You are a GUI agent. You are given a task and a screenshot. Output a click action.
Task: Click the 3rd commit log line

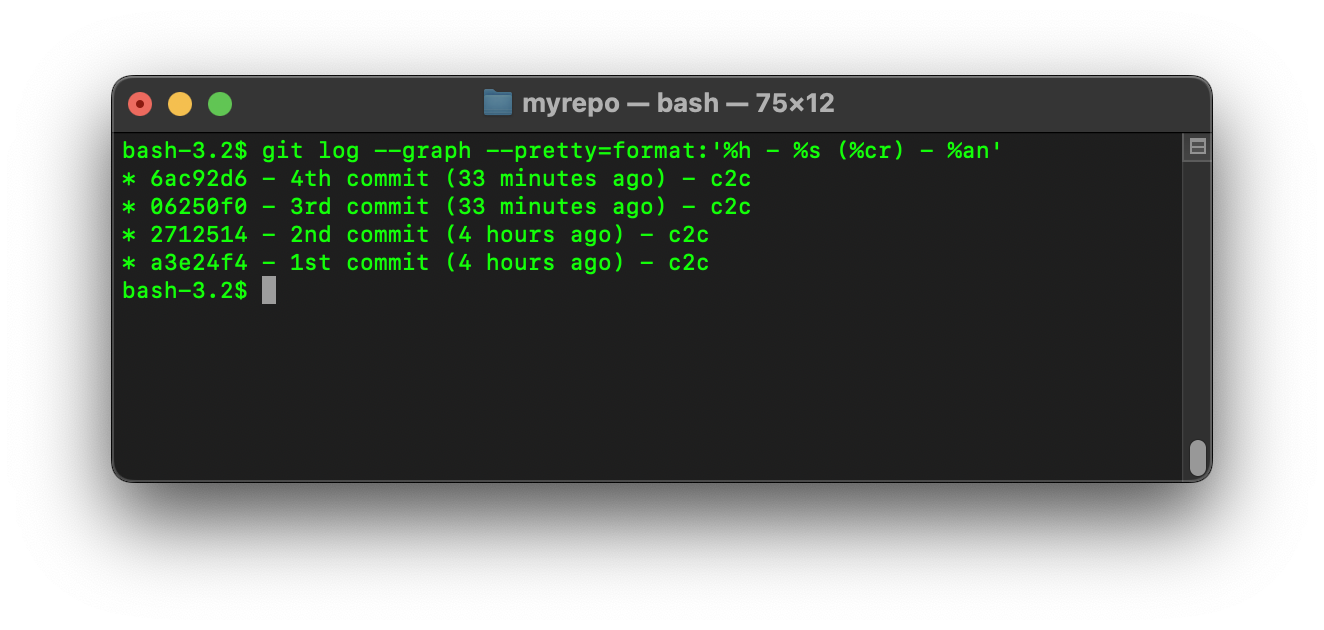[x=435, y=207]
